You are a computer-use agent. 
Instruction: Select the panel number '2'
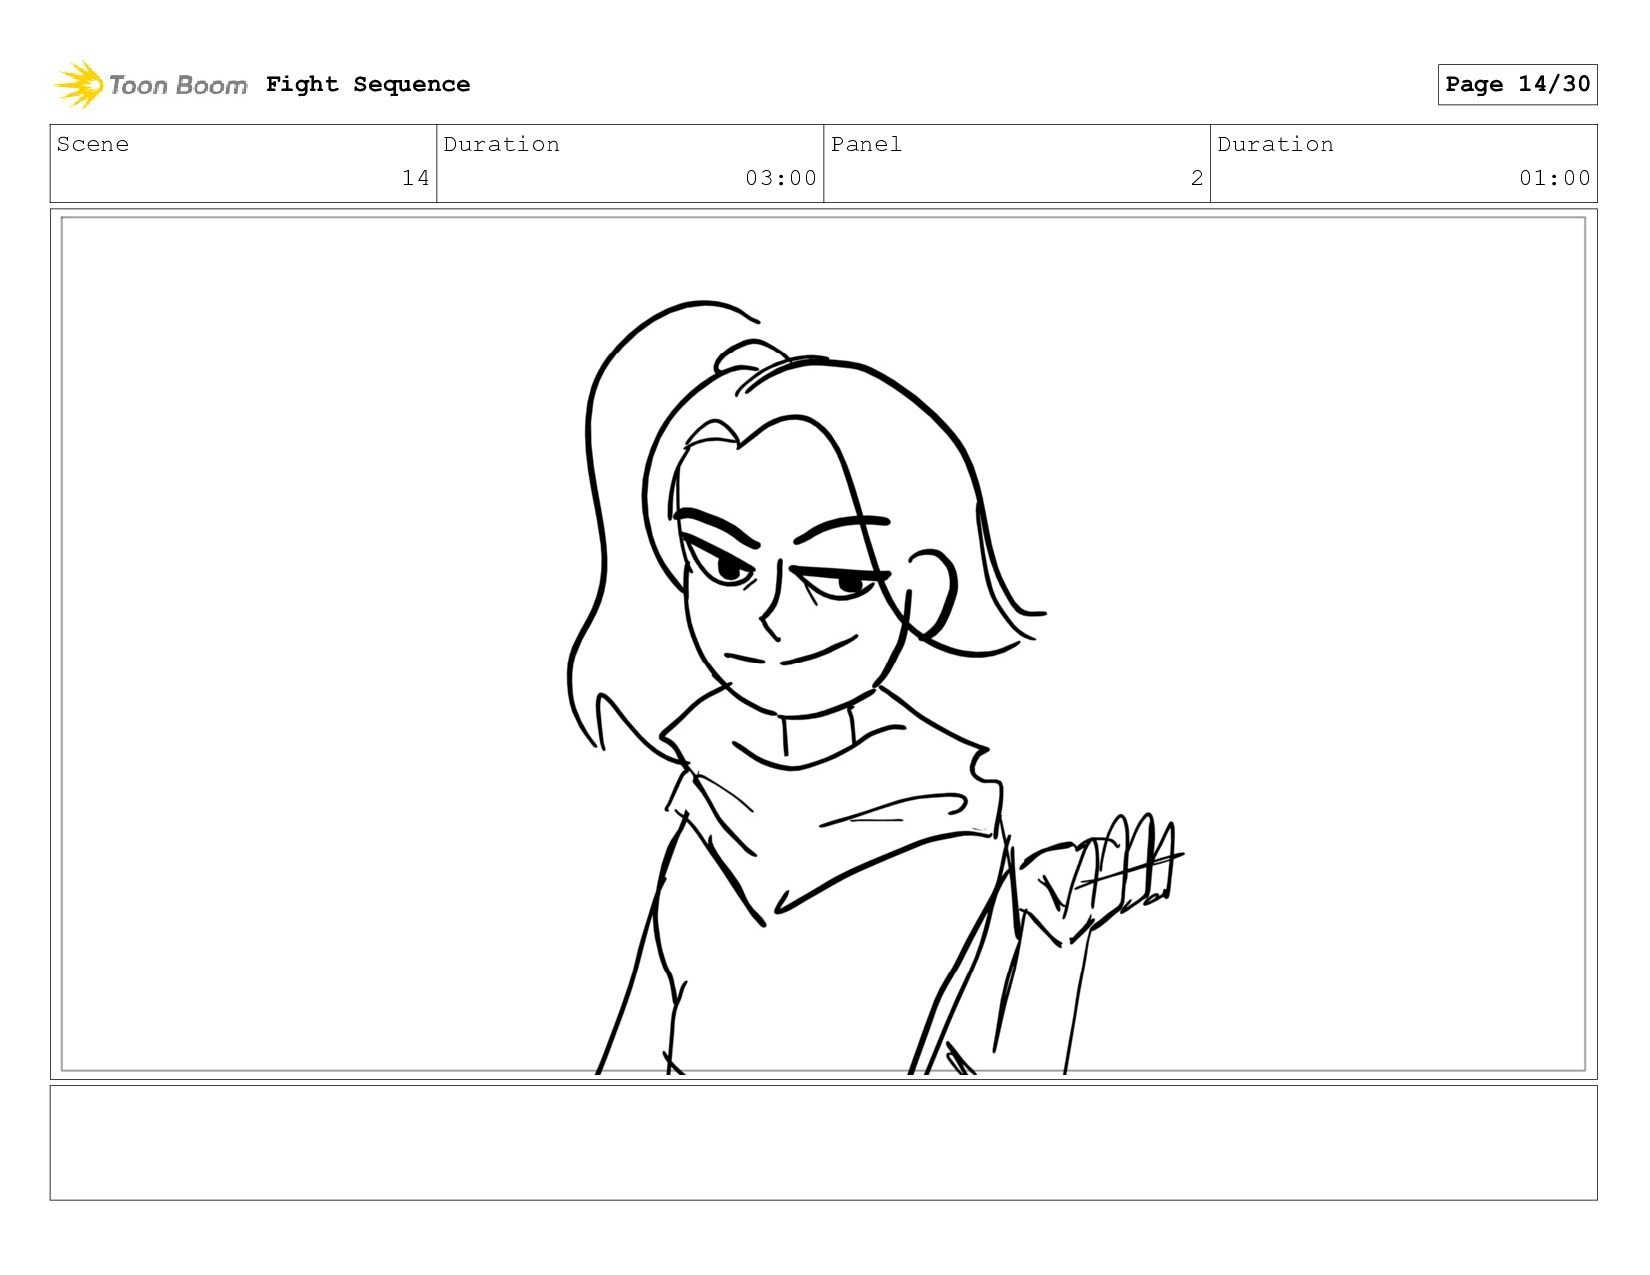[1197, 178]
